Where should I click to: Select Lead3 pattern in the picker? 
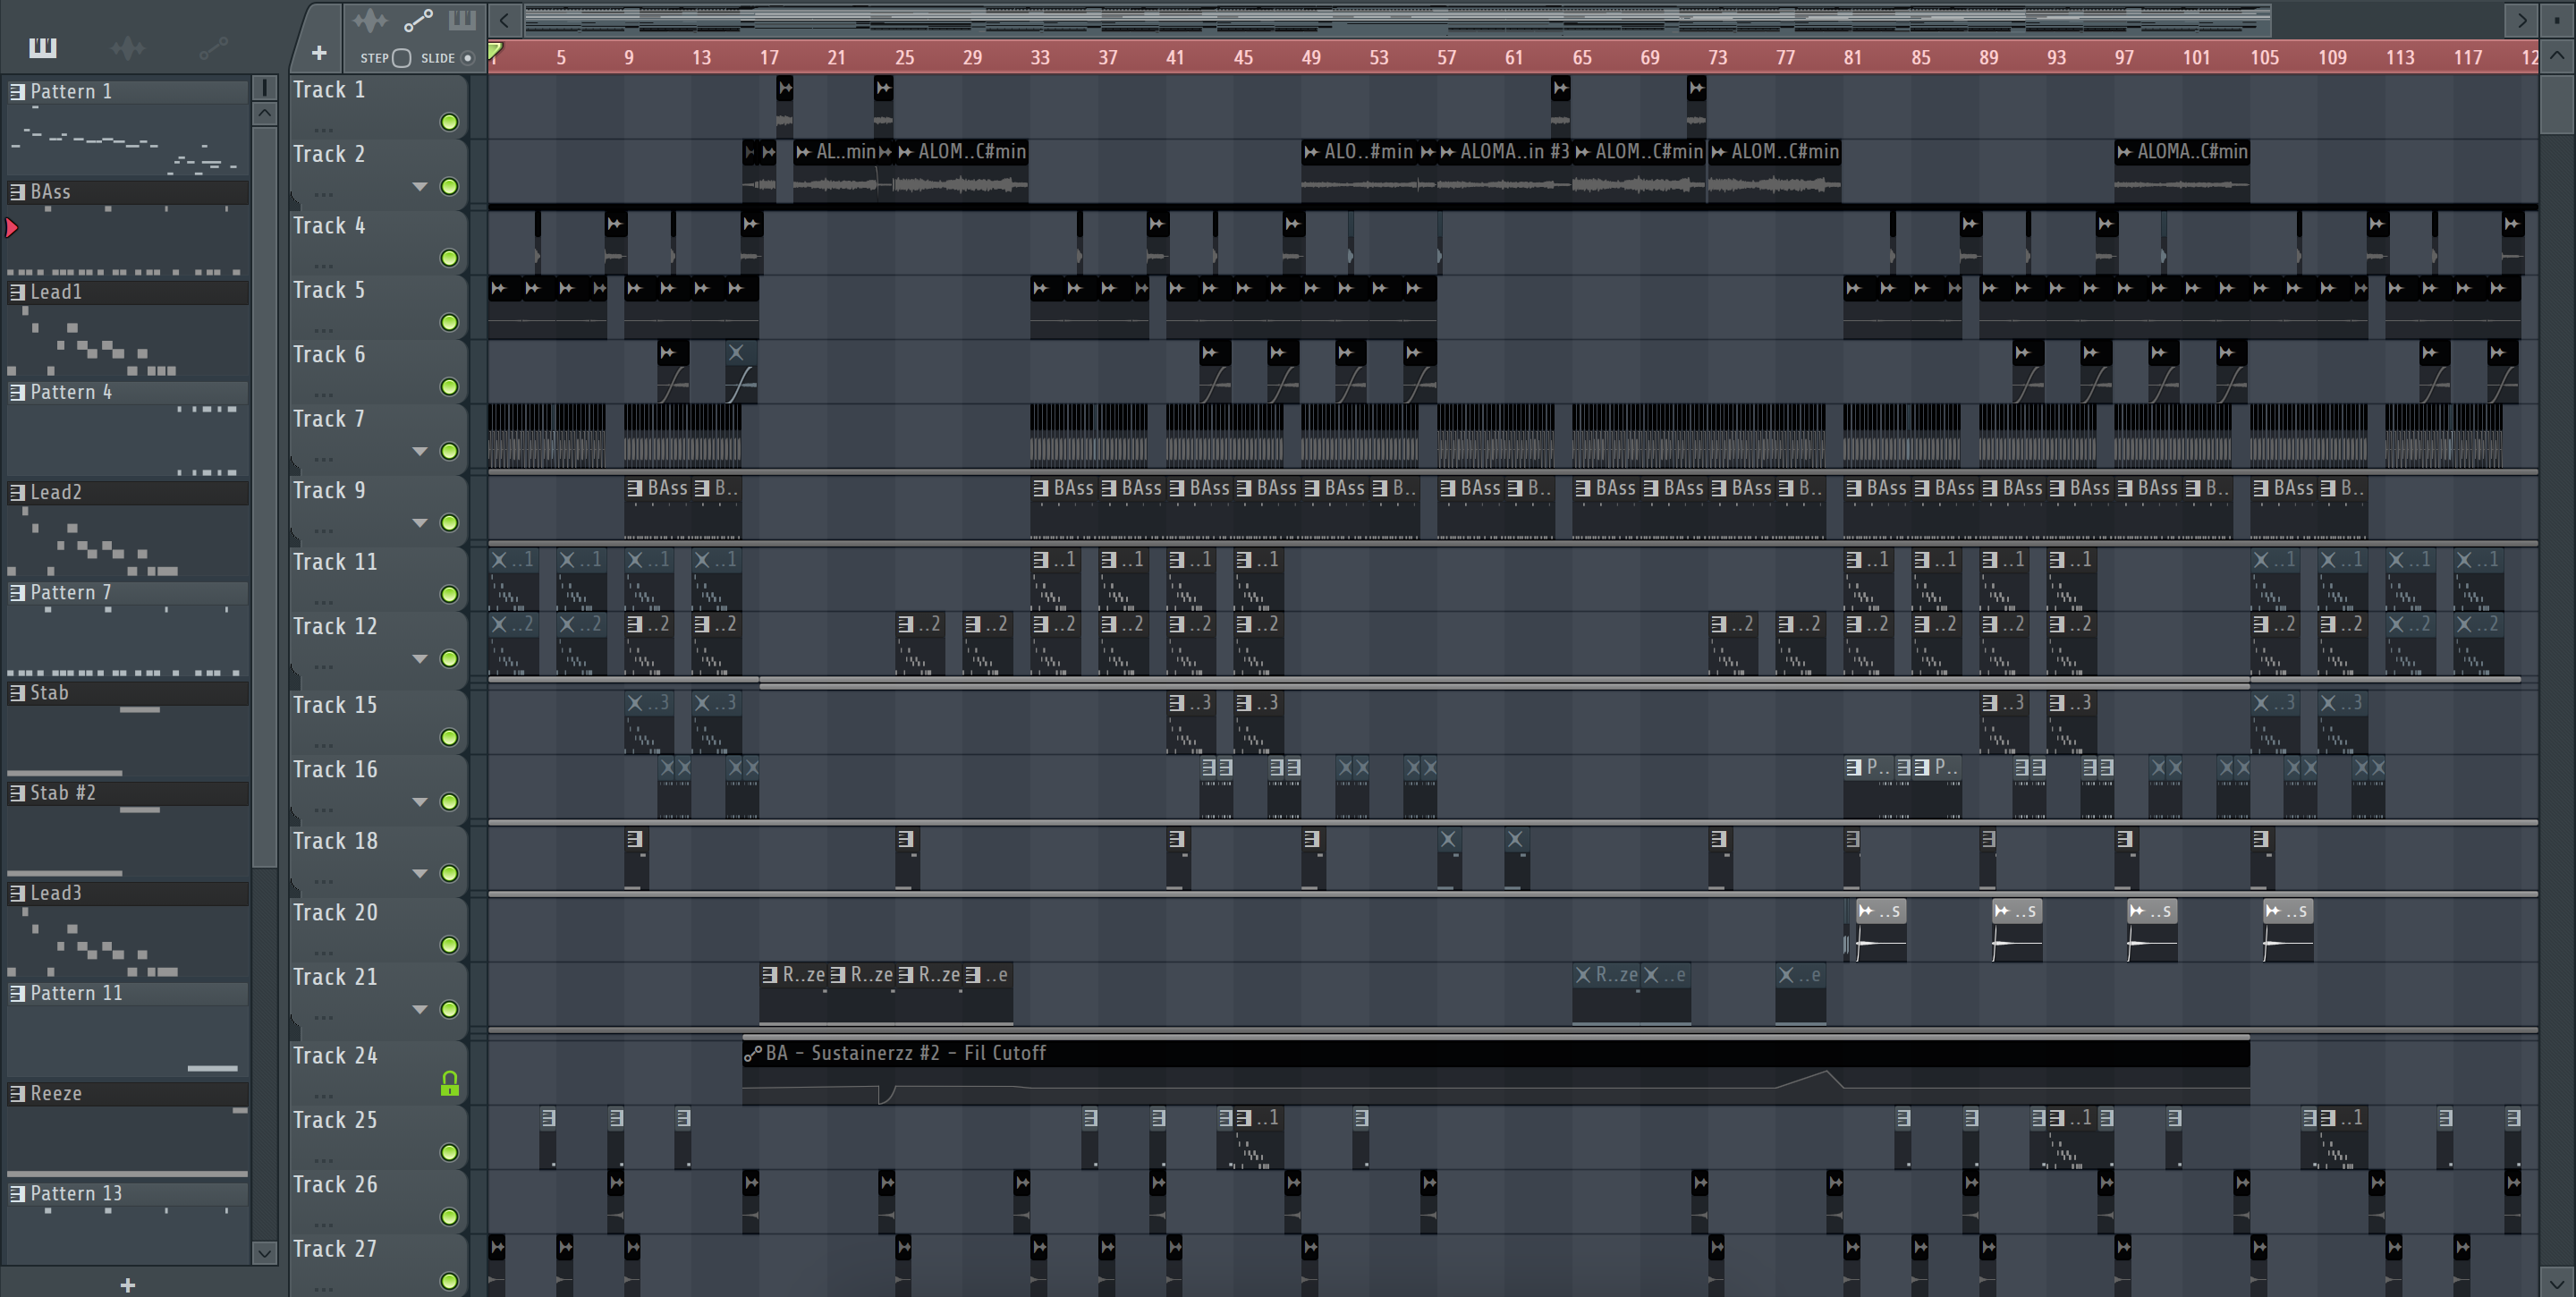tap(128, 893)
